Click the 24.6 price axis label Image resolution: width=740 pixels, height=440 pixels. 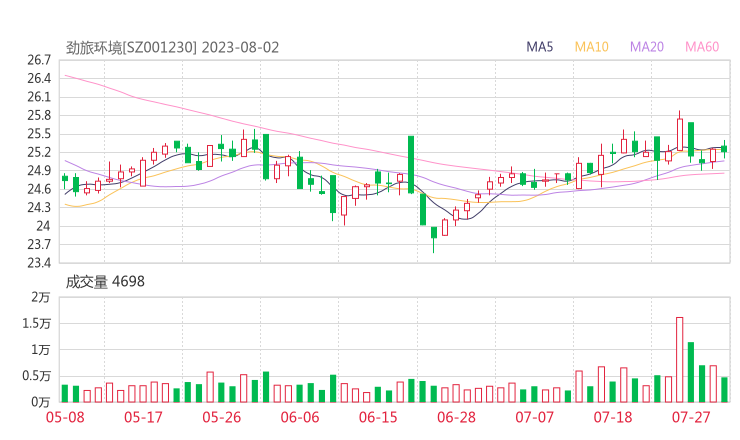[x=39, y=189]
